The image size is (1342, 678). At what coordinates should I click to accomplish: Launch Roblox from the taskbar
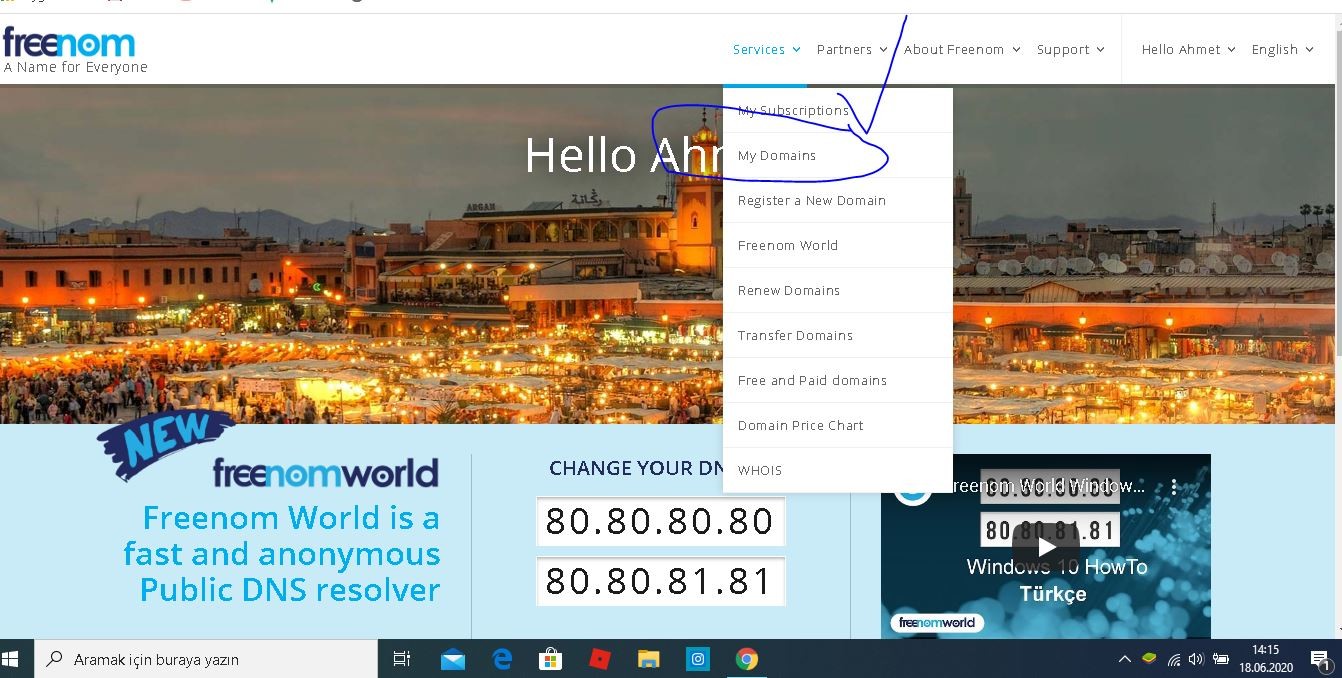click(600, 659)
